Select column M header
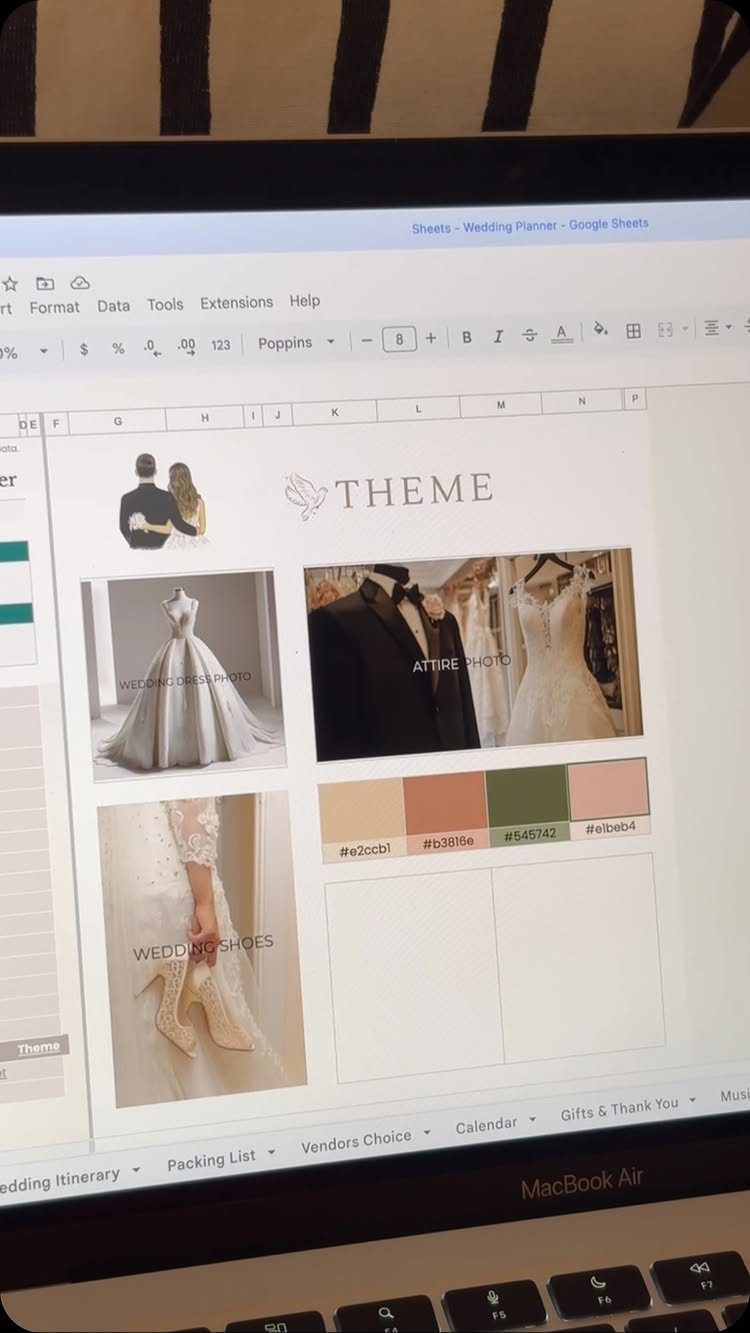Viewport: 750px width, 1333px height. 500,404
